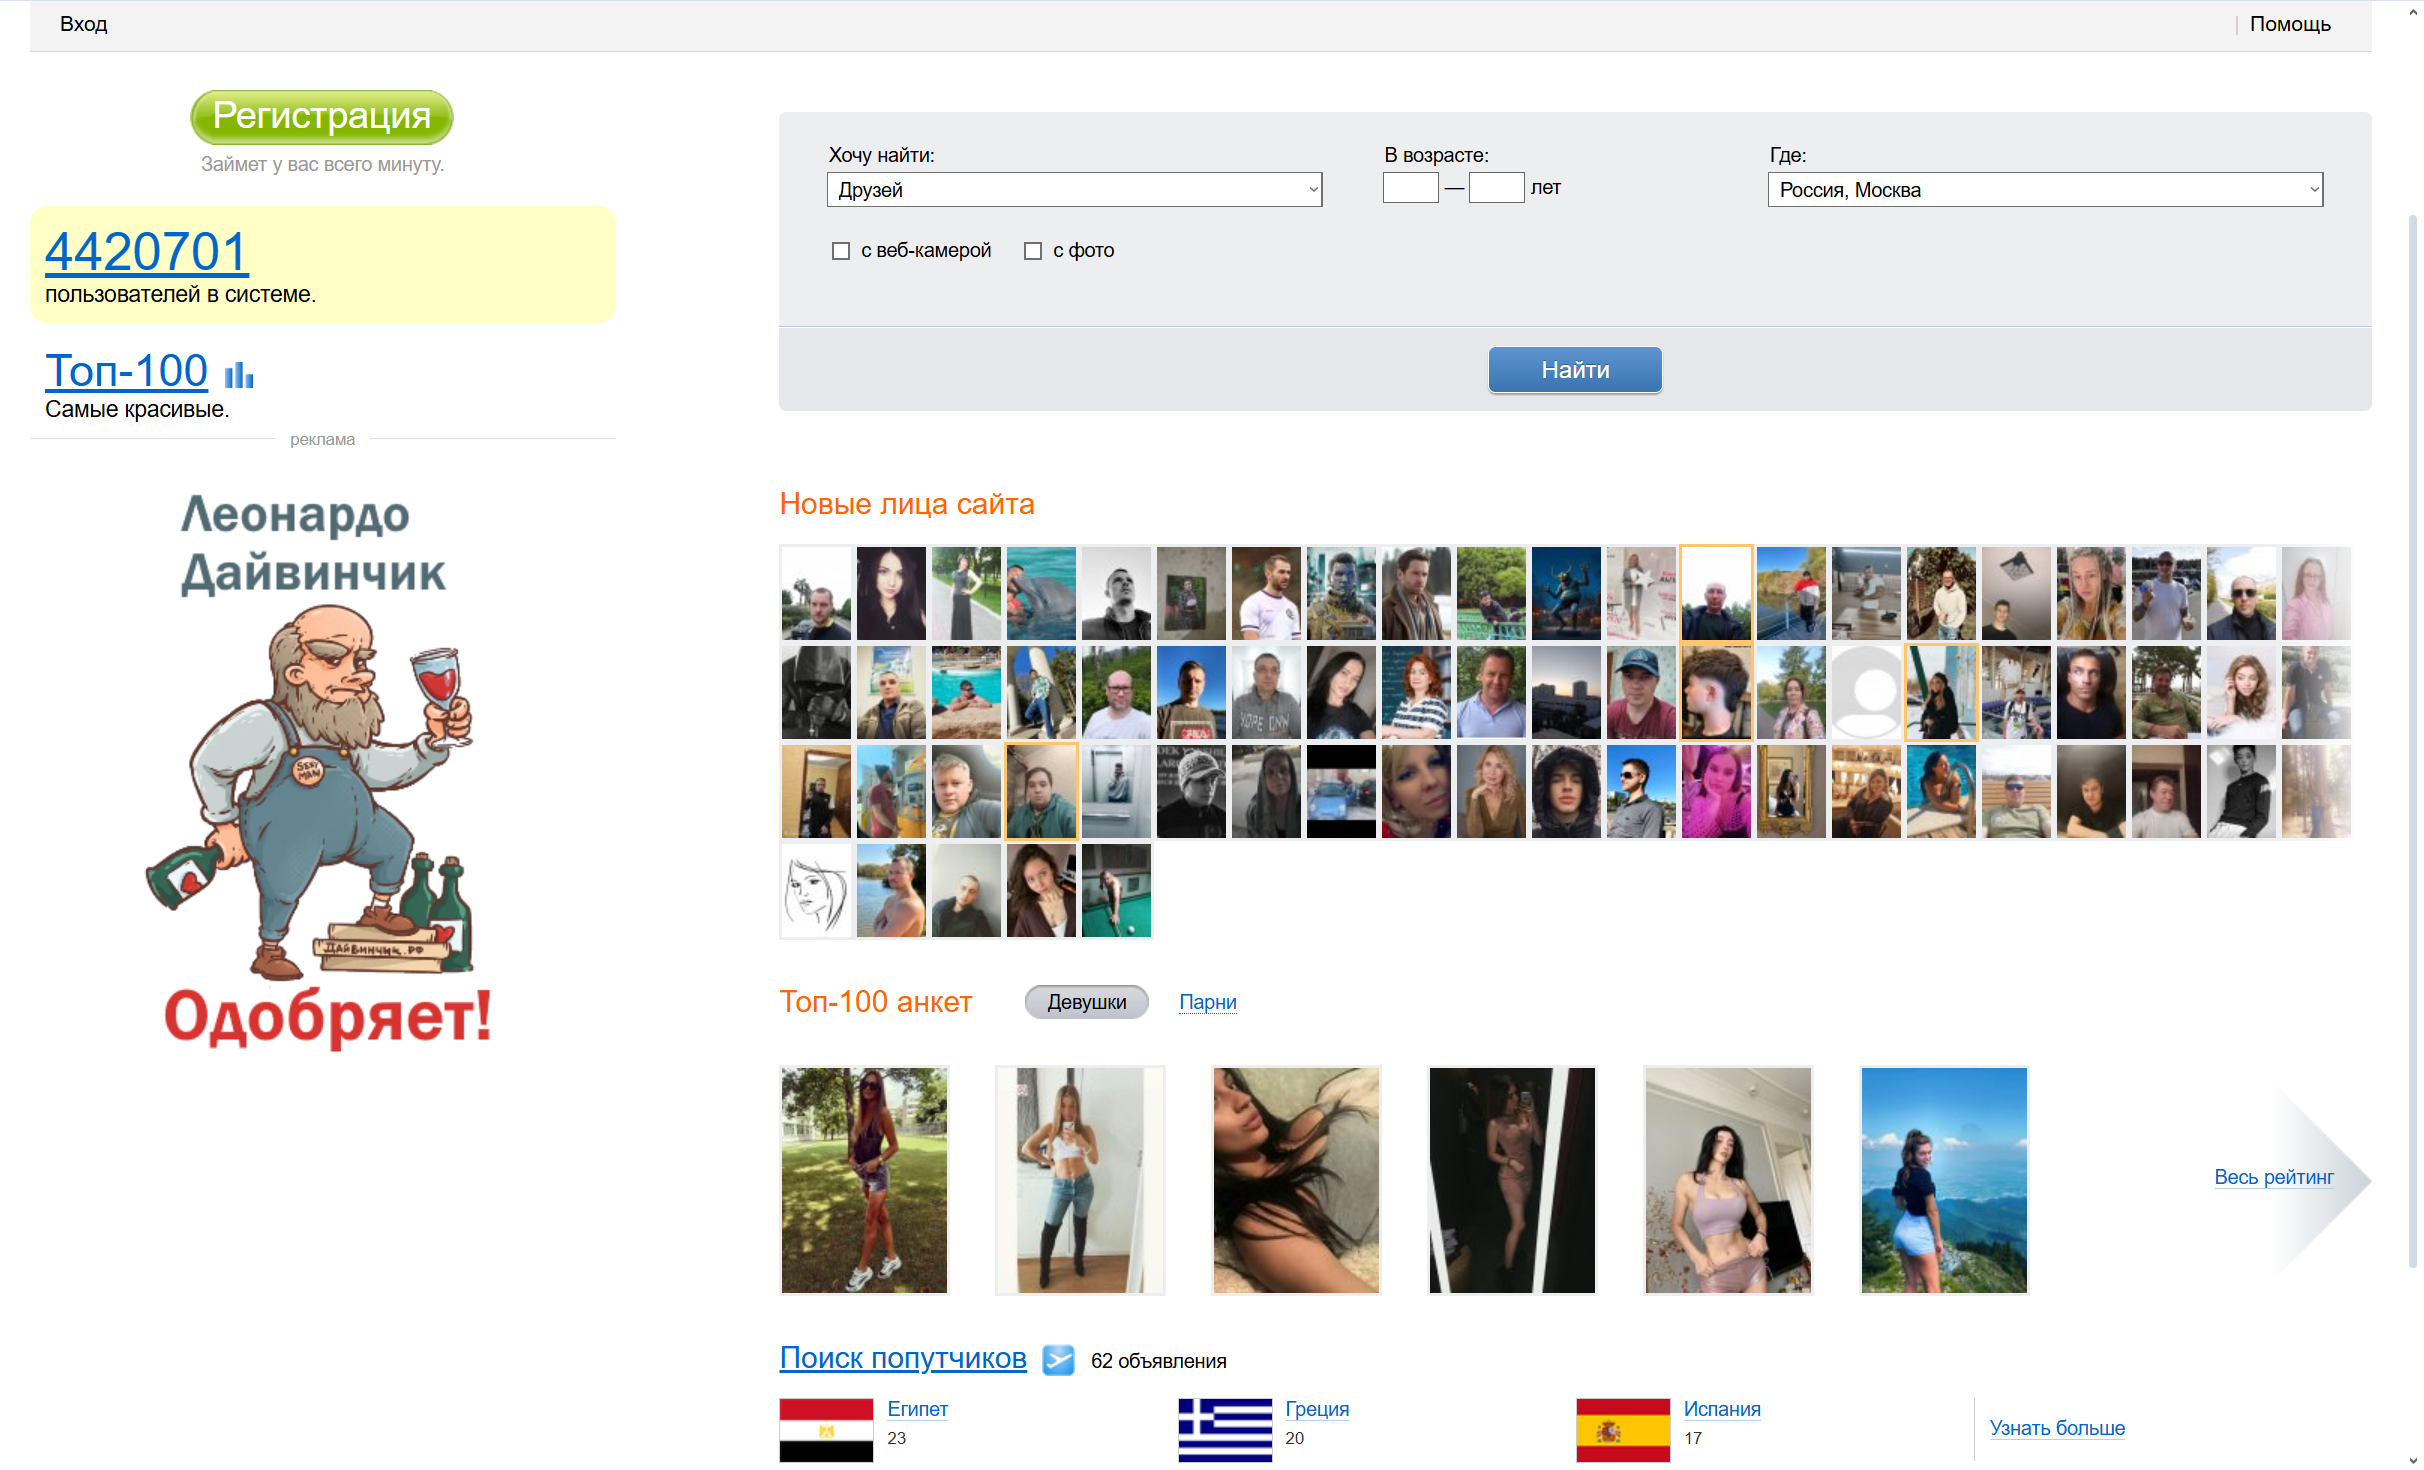This screenshot has width=2424, height=1470.
Task: Open the Egypt flag icon
Action: 826,1430
